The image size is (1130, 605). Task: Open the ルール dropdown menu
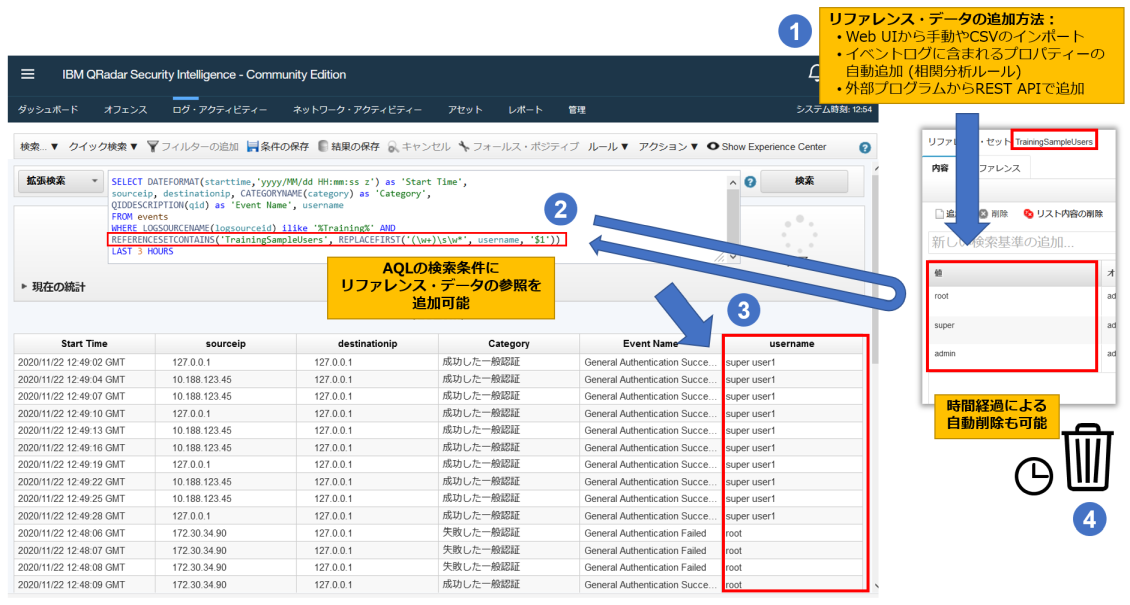608,146
